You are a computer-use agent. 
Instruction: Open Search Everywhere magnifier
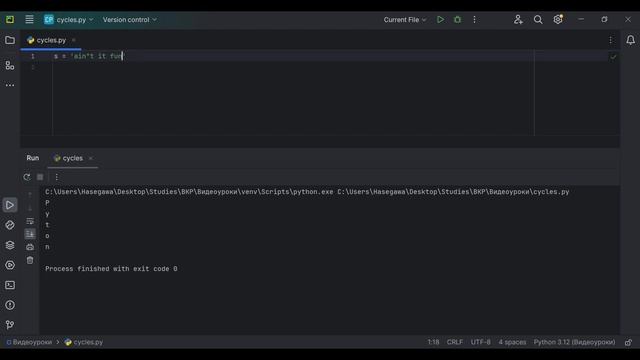tap(538, 20)
